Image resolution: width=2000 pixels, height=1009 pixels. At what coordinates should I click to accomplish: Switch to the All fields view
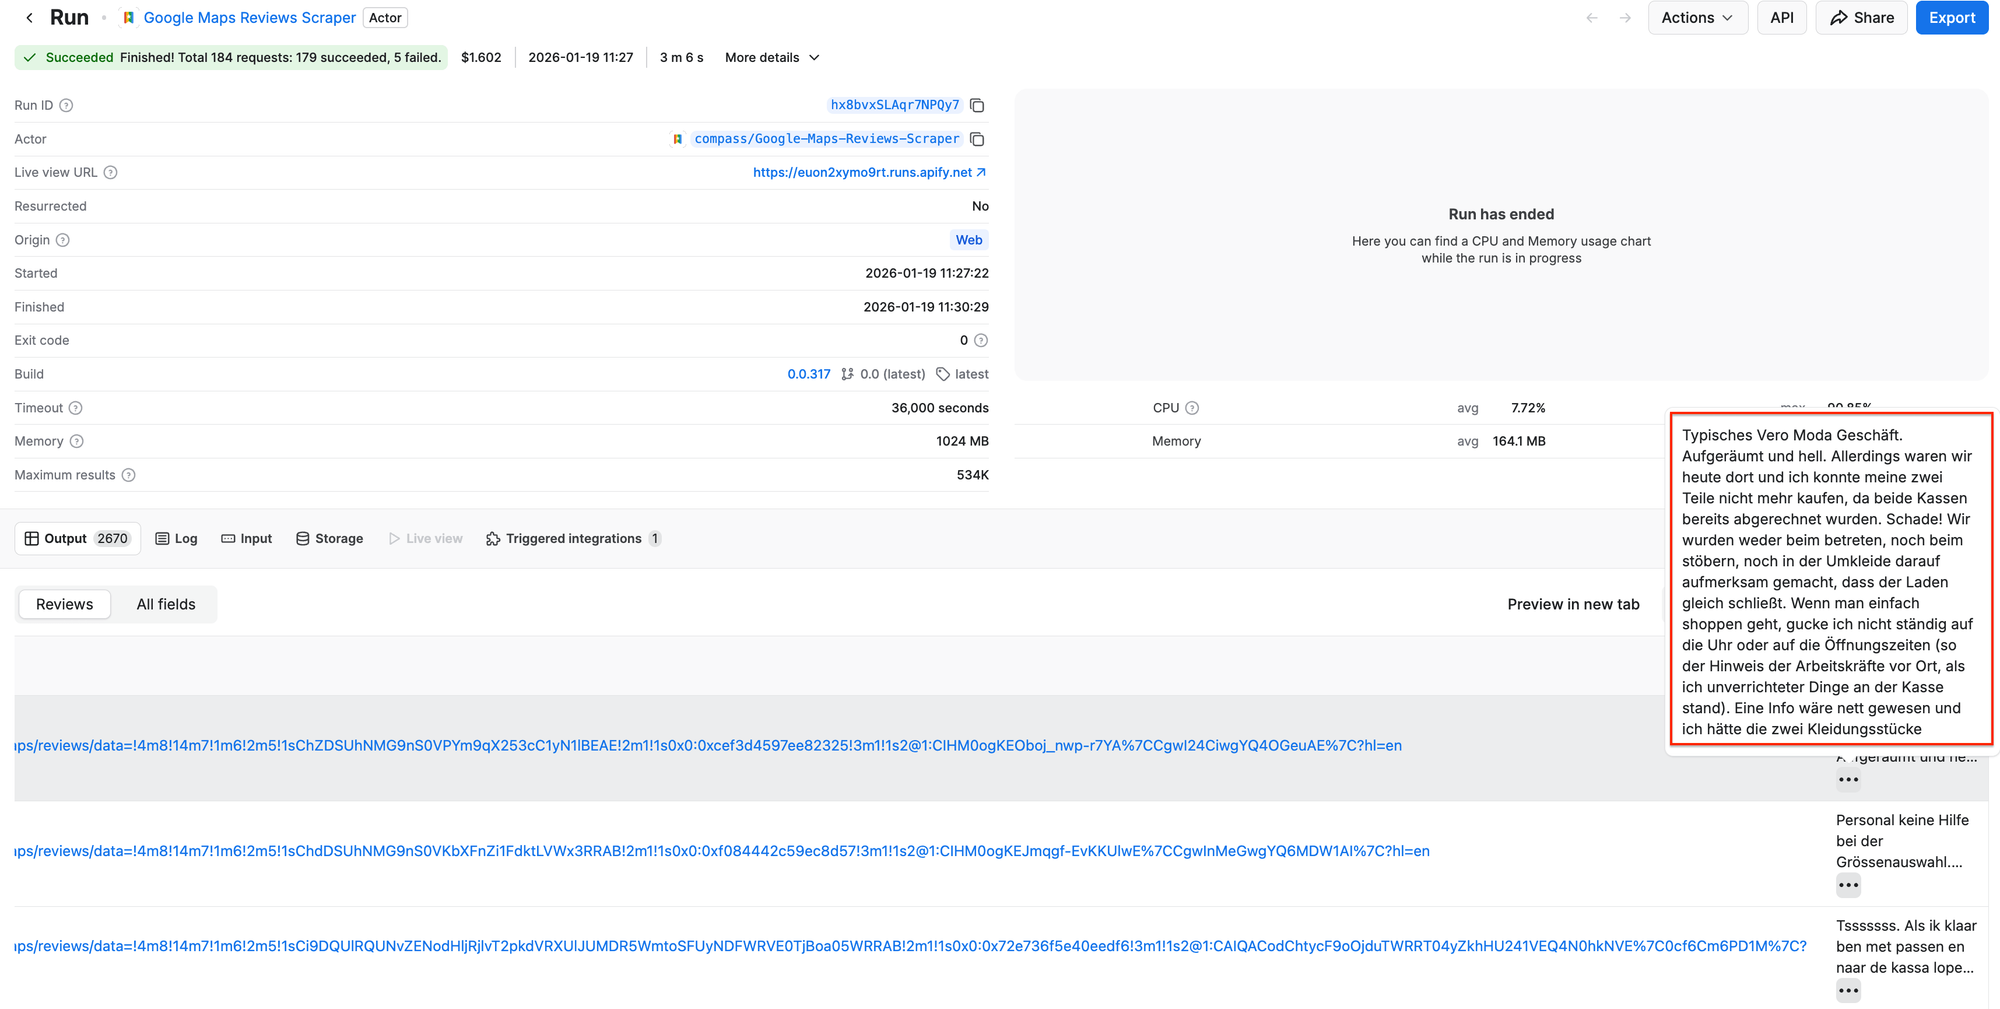[166, 604]
